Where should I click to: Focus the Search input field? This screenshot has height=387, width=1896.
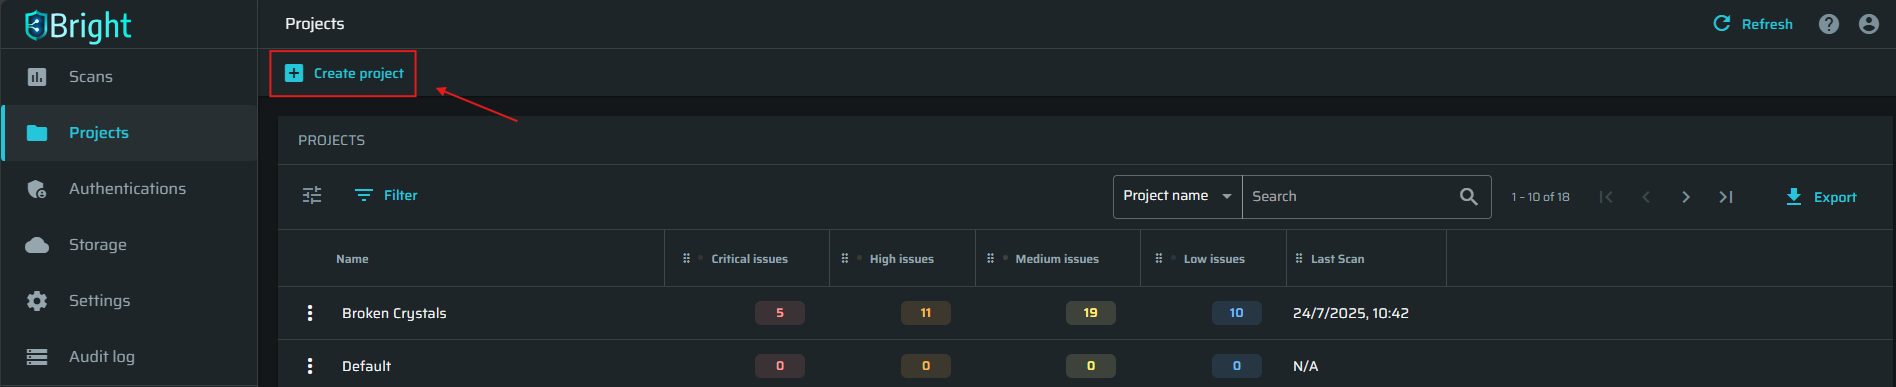click(x=1350, y=196)
